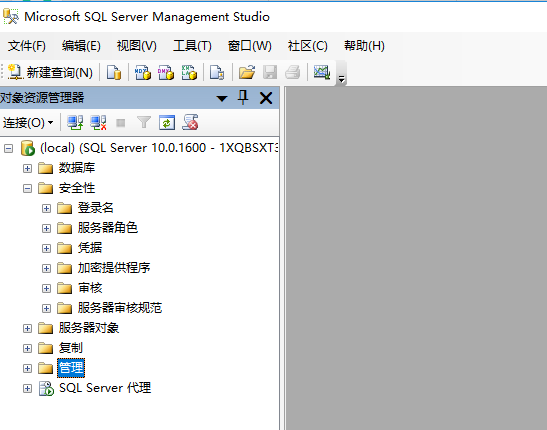Image resolution: width=547 pixels, height=430 pixels.
Task: Click the stop square icon
Action: (x=121, y=123)
